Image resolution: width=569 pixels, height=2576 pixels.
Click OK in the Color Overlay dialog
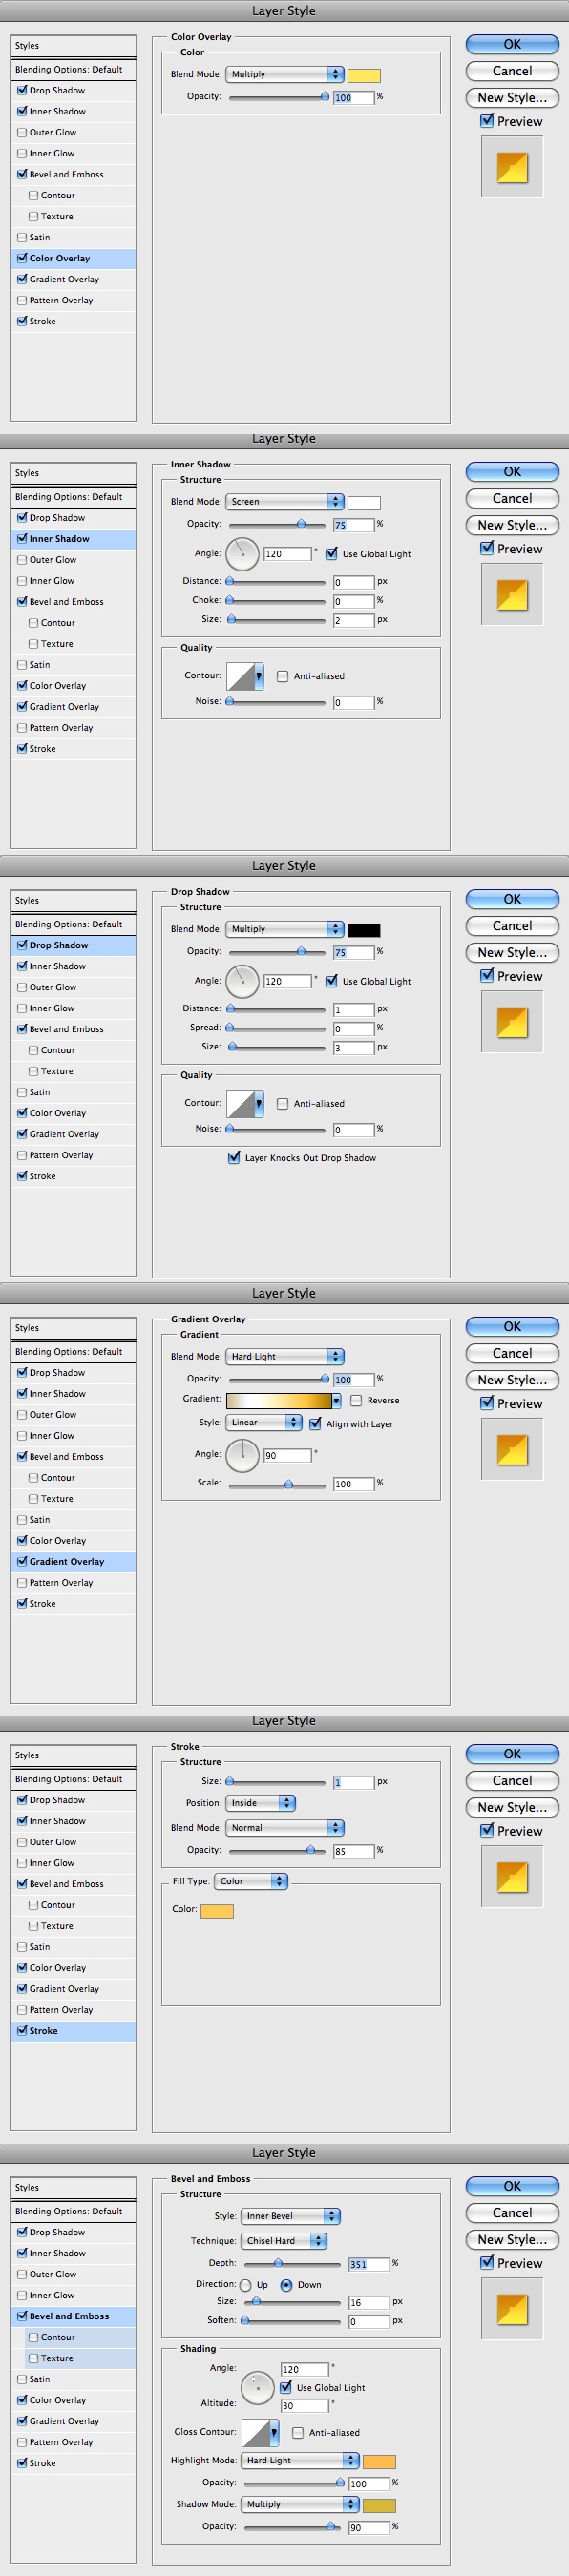click(512, 44)
